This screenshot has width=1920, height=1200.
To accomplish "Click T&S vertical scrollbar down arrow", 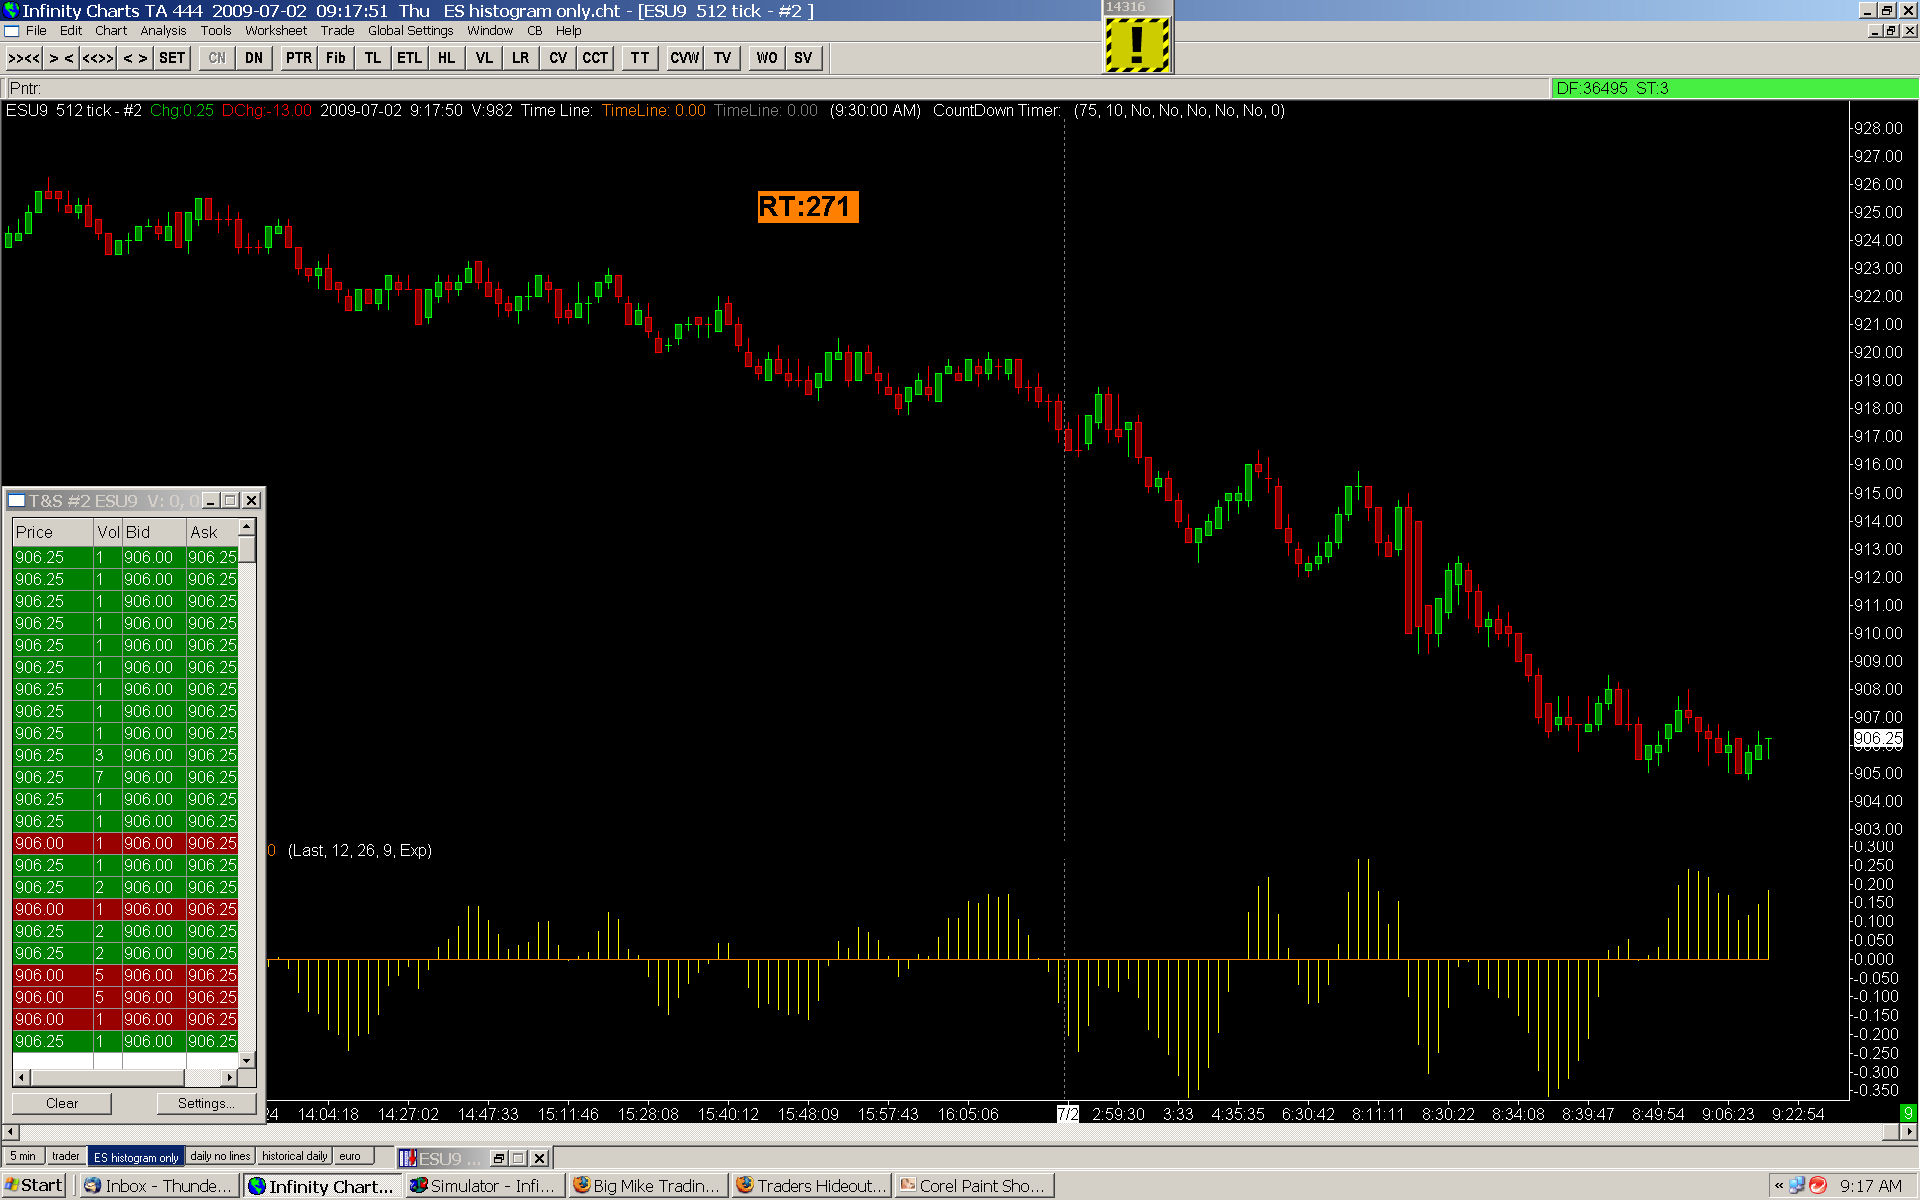I will [x=247, y=1060].
